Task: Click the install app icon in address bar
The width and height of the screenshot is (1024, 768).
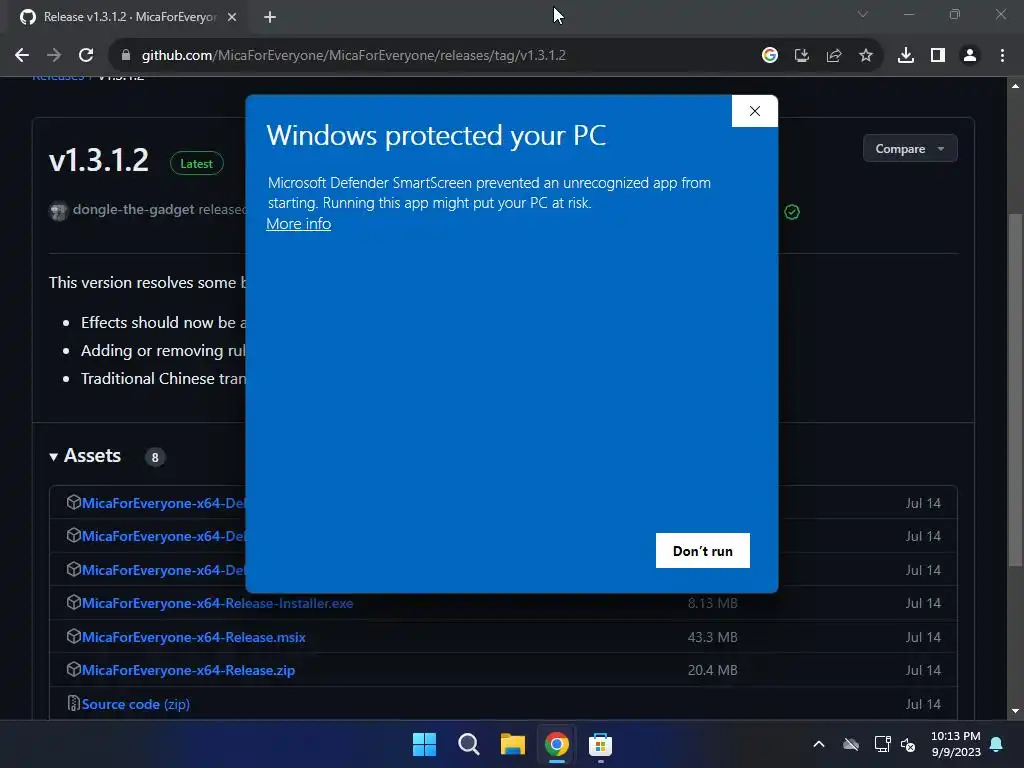Action: pyautogui.click(x=801, y=56)
